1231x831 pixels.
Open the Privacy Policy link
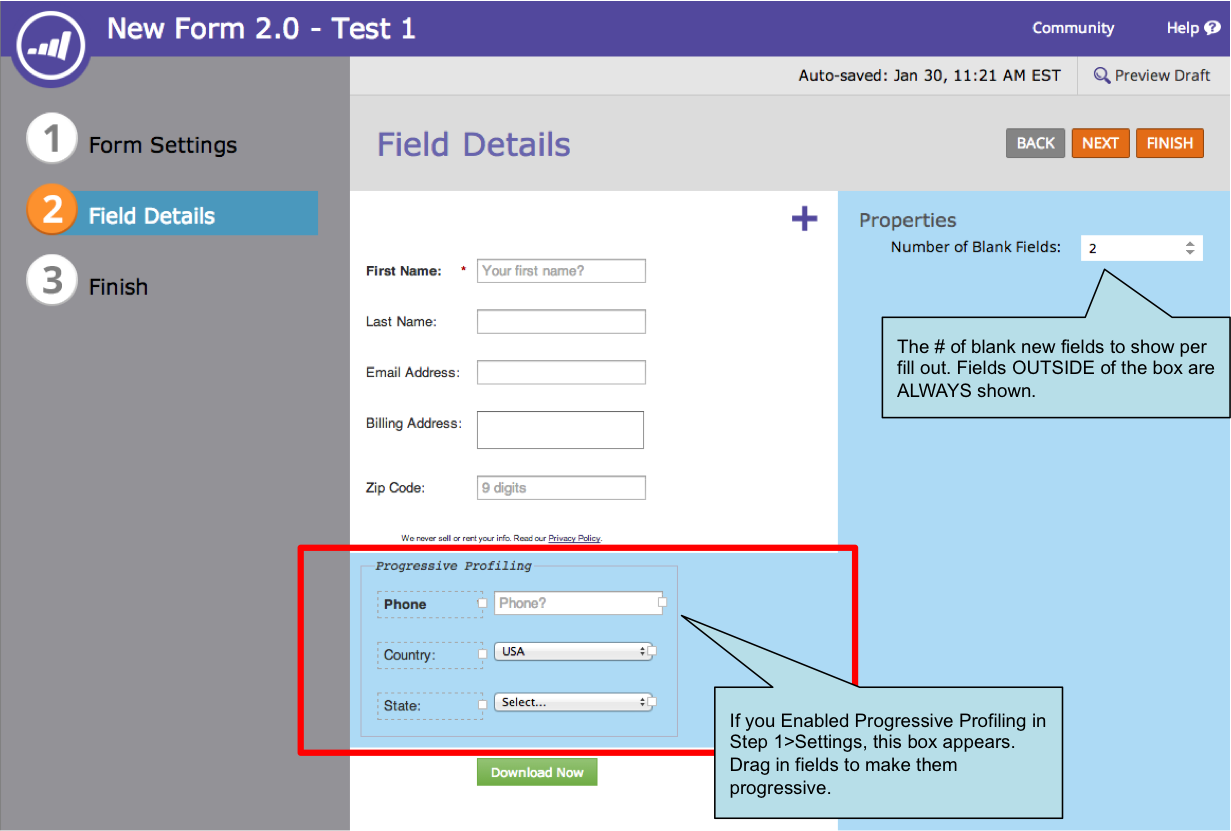tap(574, 538)
